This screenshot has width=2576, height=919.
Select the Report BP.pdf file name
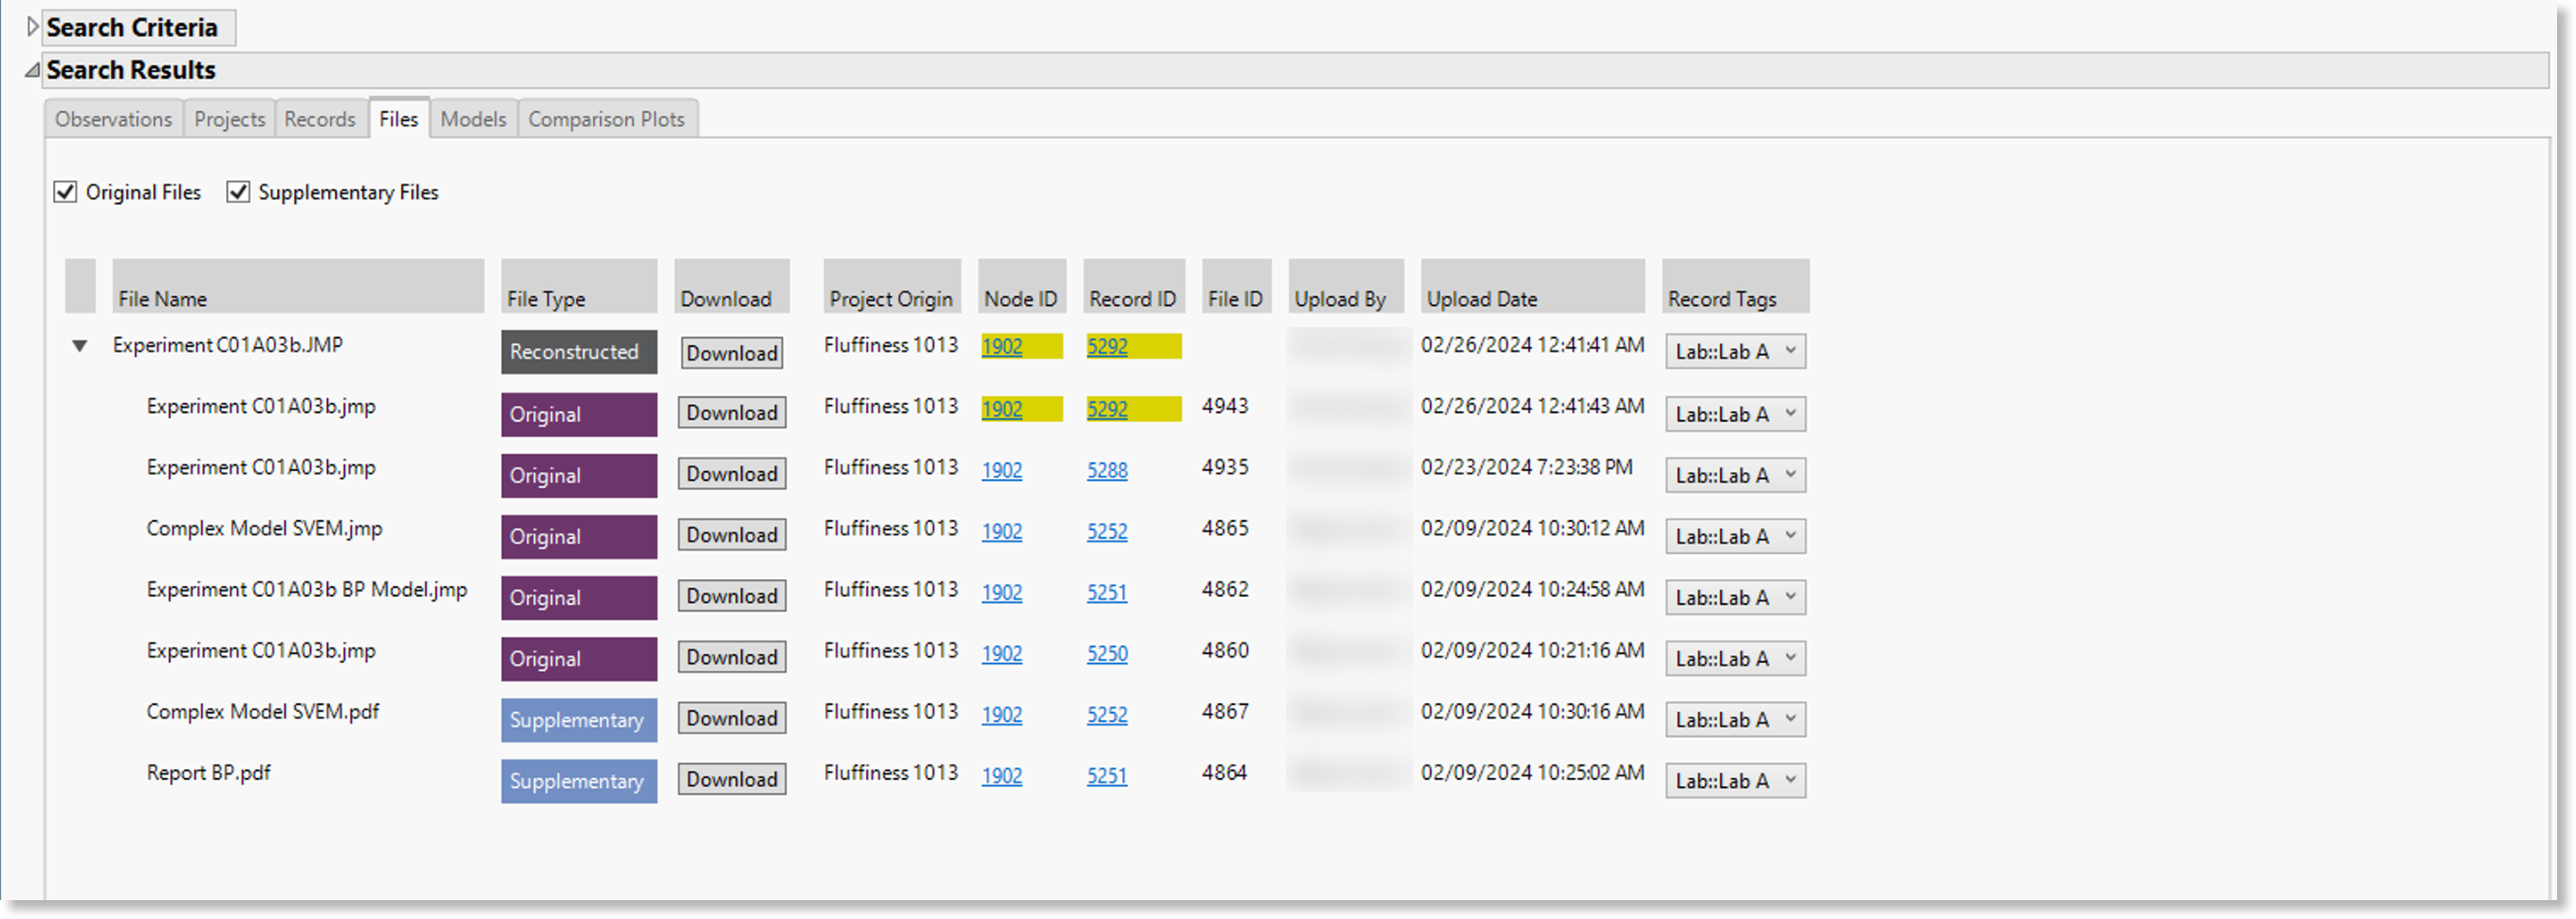point(208,773)
